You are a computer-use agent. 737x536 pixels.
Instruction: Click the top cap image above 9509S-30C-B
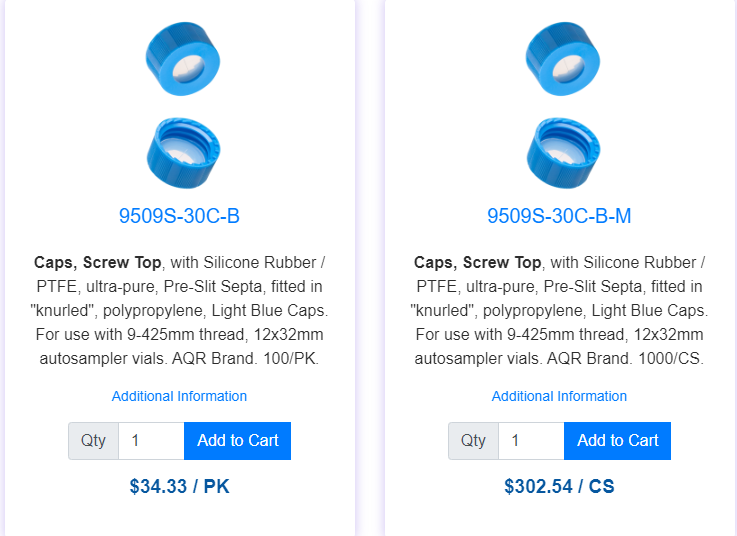[179, 60]
